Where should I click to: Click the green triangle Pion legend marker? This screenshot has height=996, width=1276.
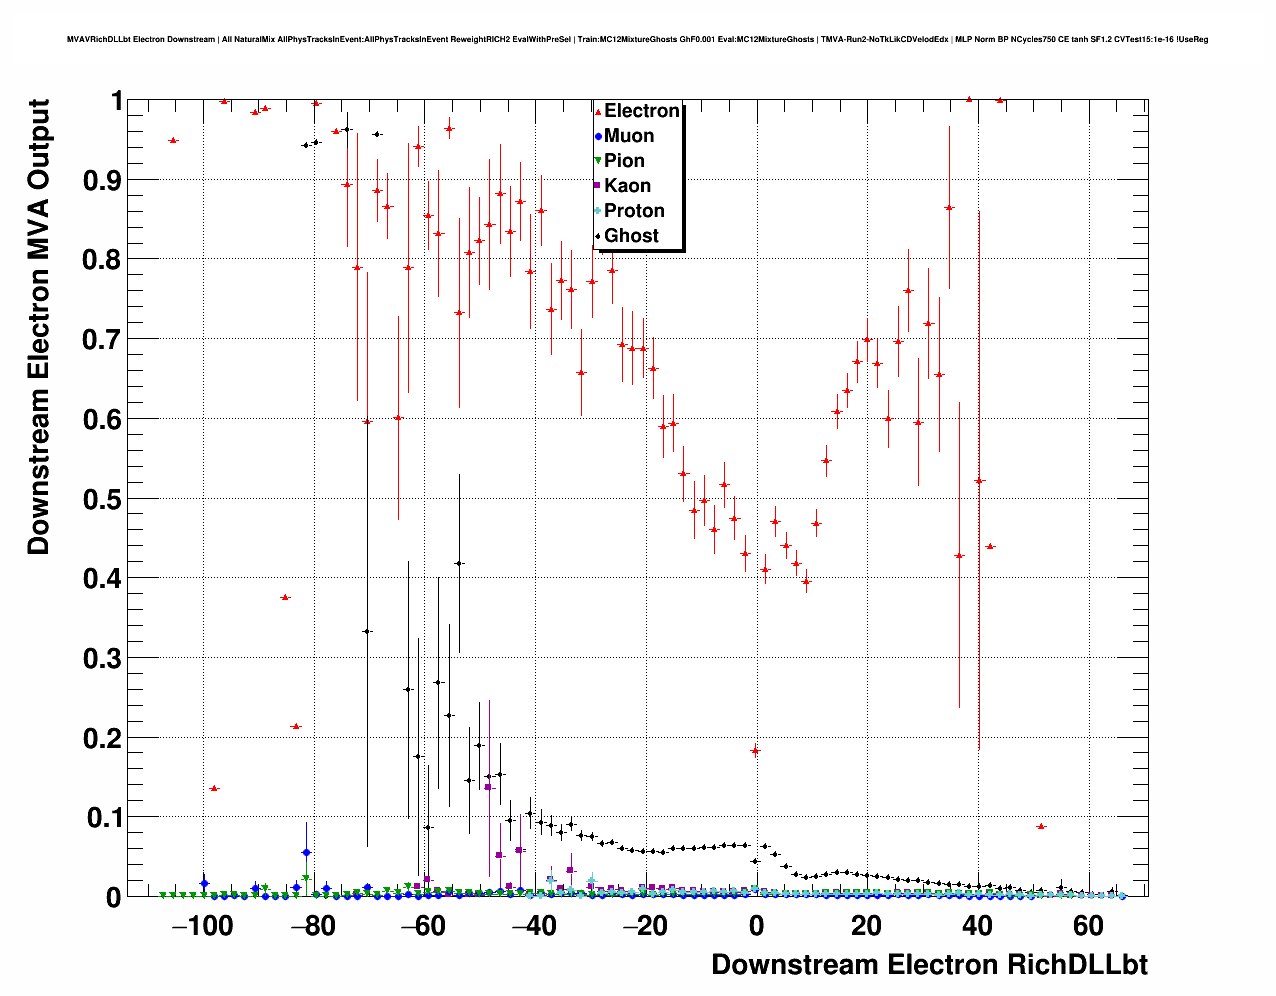[x=598, y=161]
